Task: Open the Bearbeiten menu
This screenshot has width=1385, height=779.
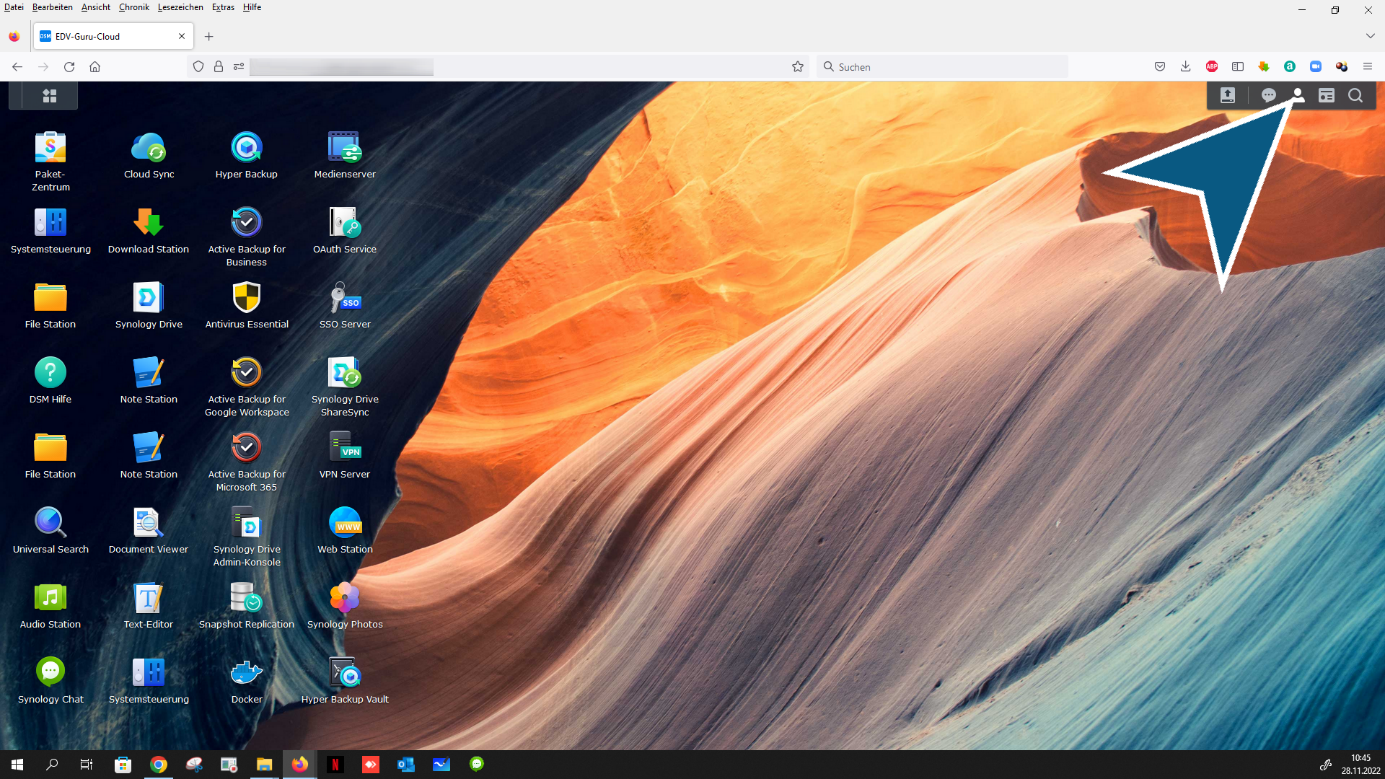Action: (52, 7)
